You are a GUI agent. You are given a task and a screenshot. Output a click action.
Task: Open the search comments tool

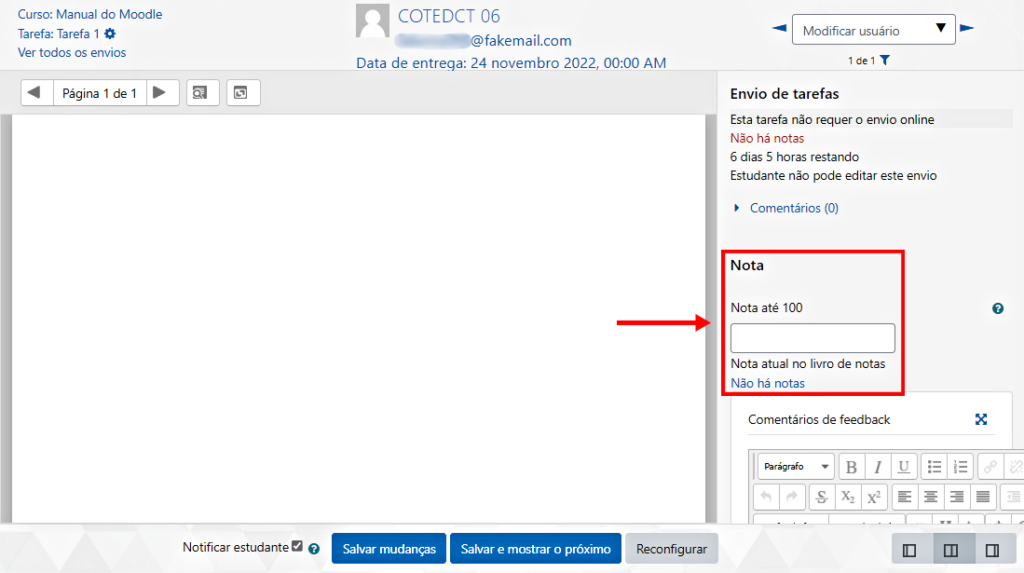[202, 93]
